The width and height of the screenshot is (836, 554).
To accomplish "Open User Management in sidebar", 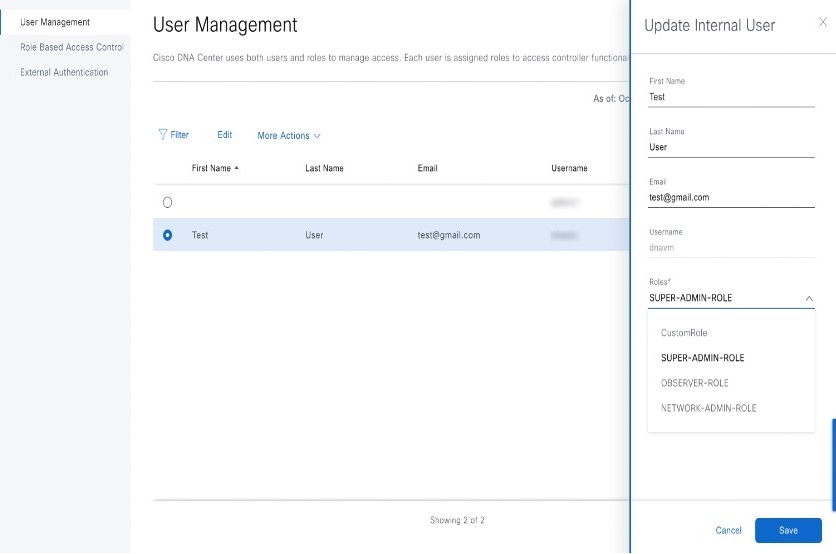I will click(55, 22).
